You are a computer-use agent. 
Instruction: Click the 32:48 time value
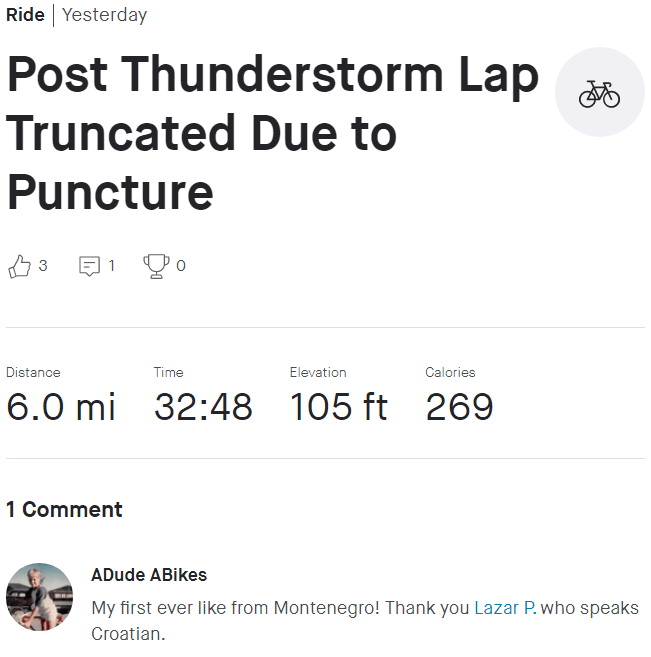tap(203, 407)
